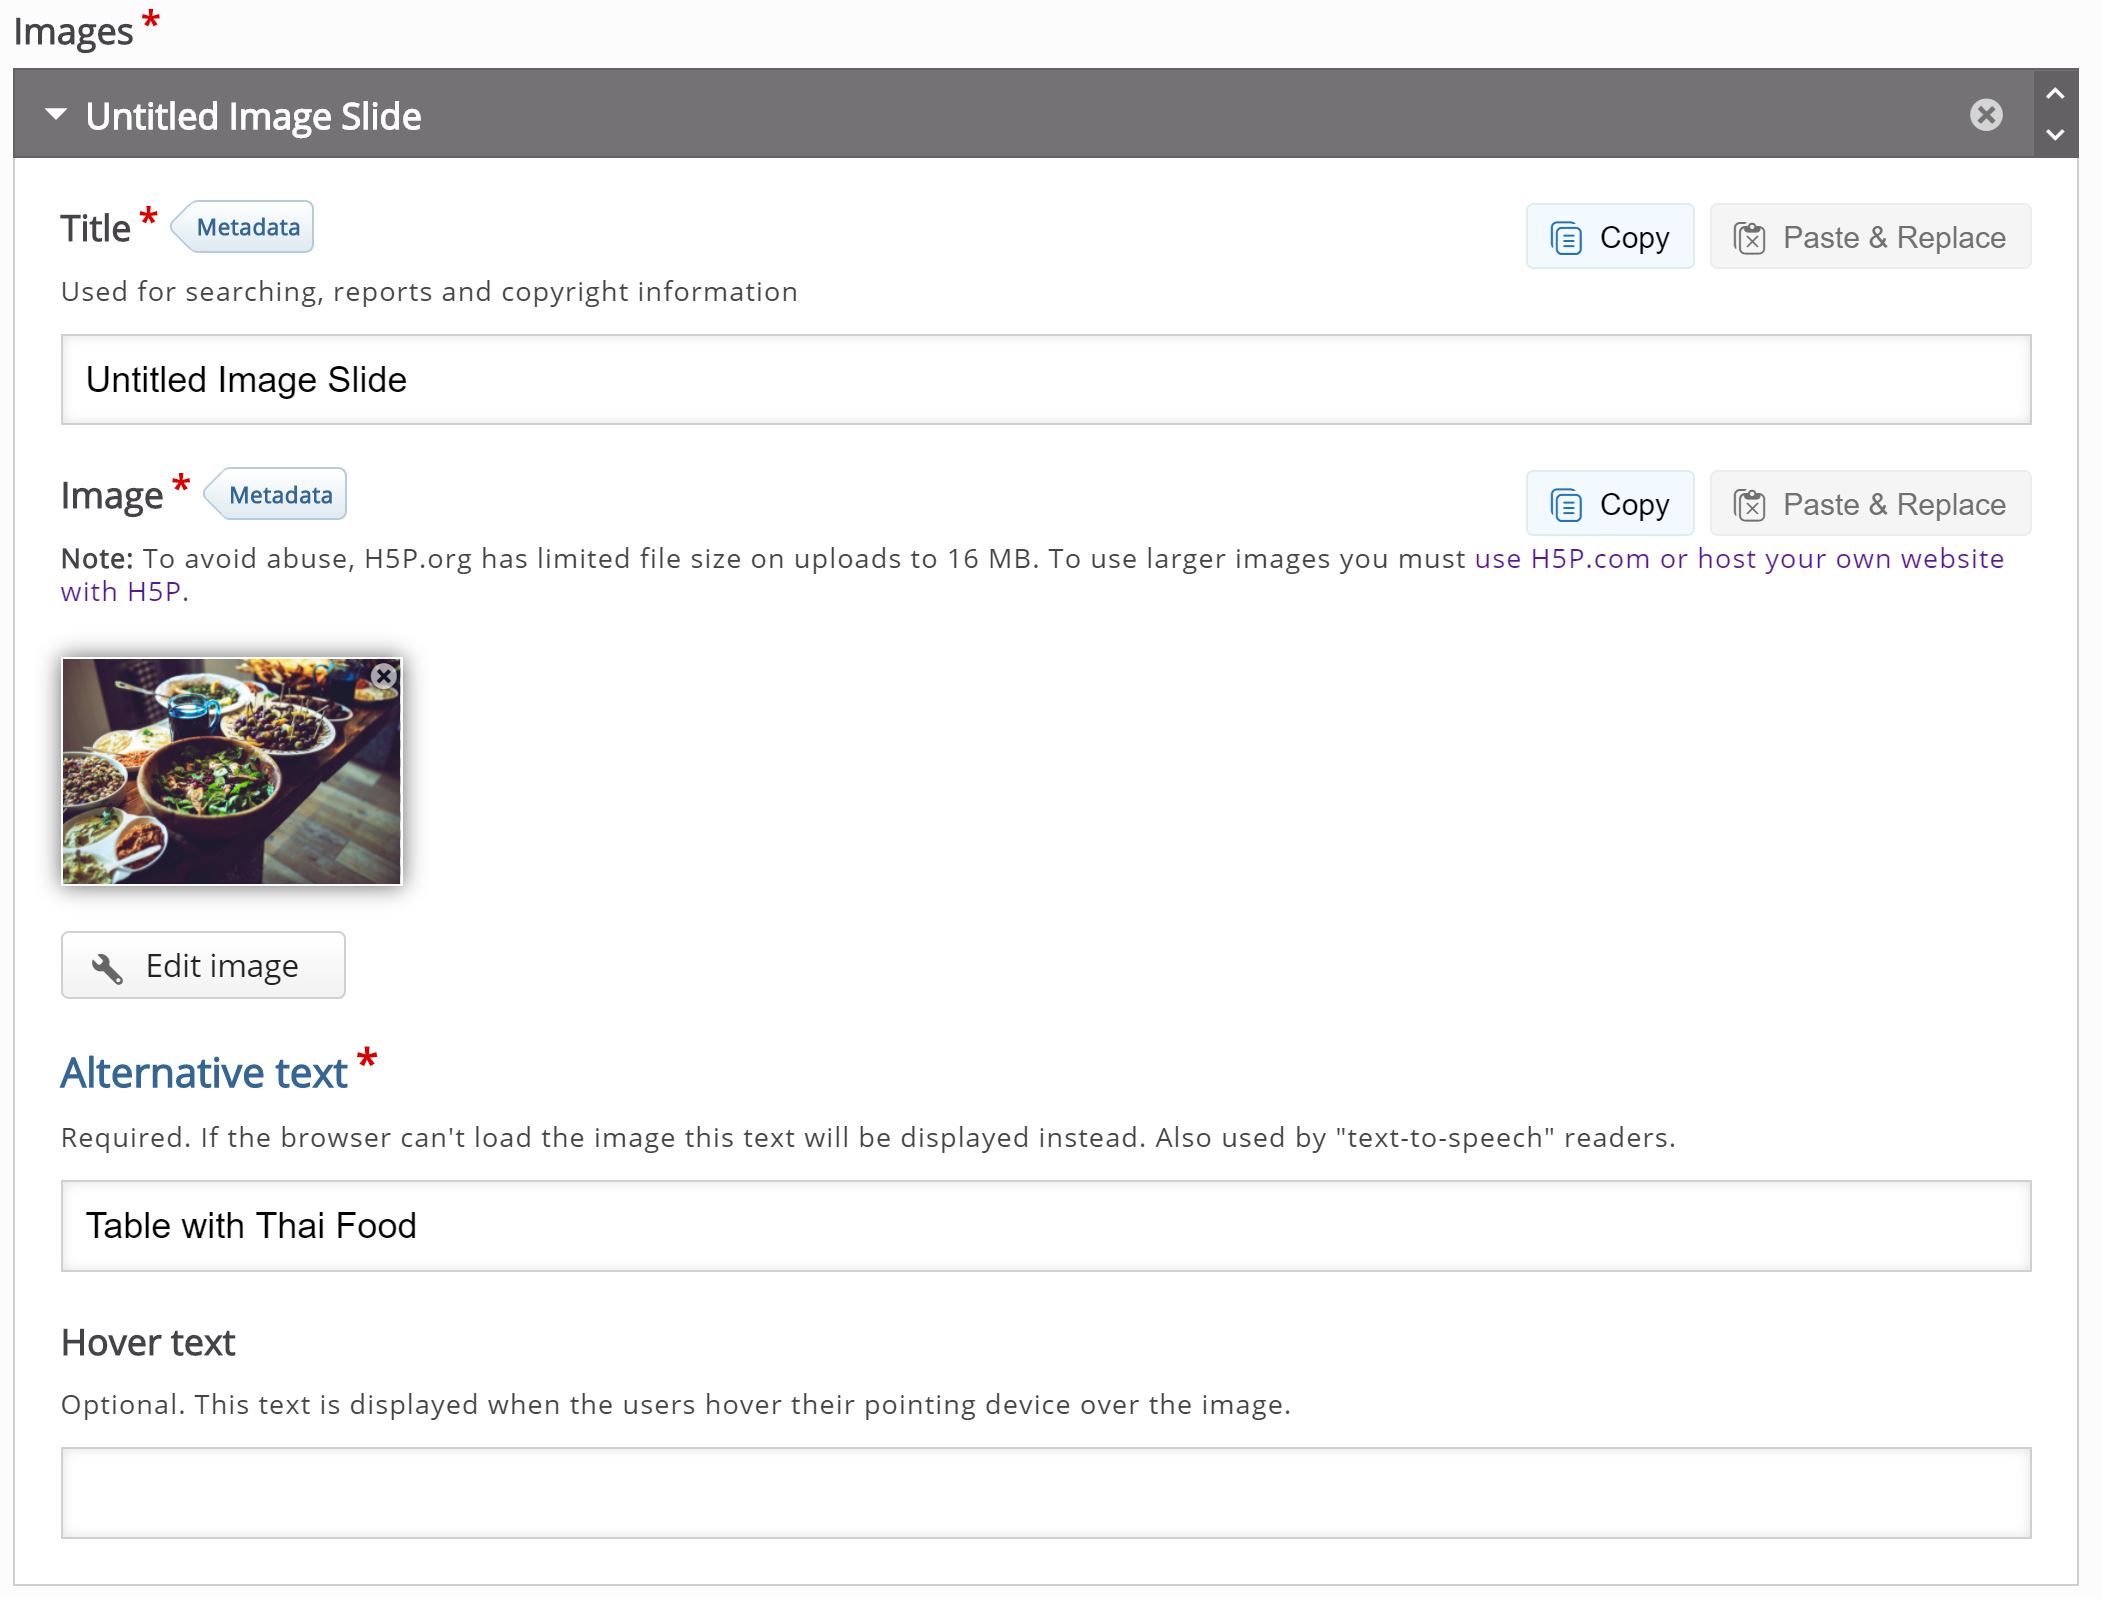Copy the Image section content
Screen dimensions: 2102x1599
coord(1610,504)
